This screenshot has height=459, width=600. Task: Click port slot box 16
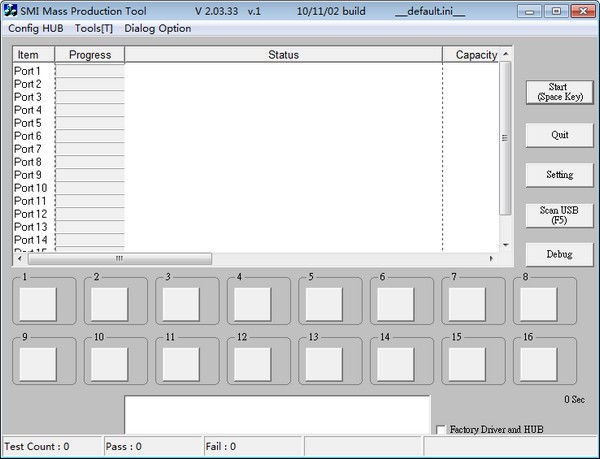tap(539, 365)
